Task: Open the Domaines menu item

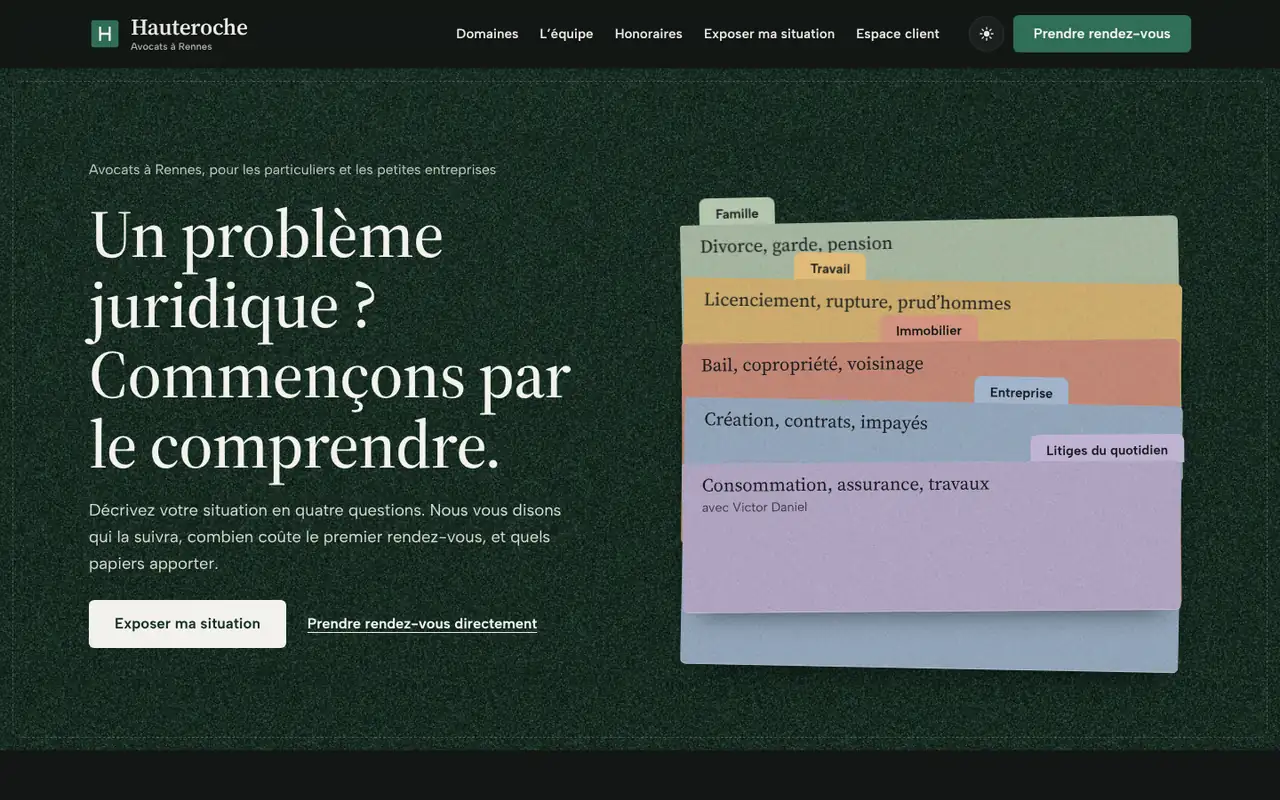Action: (487, 34)
